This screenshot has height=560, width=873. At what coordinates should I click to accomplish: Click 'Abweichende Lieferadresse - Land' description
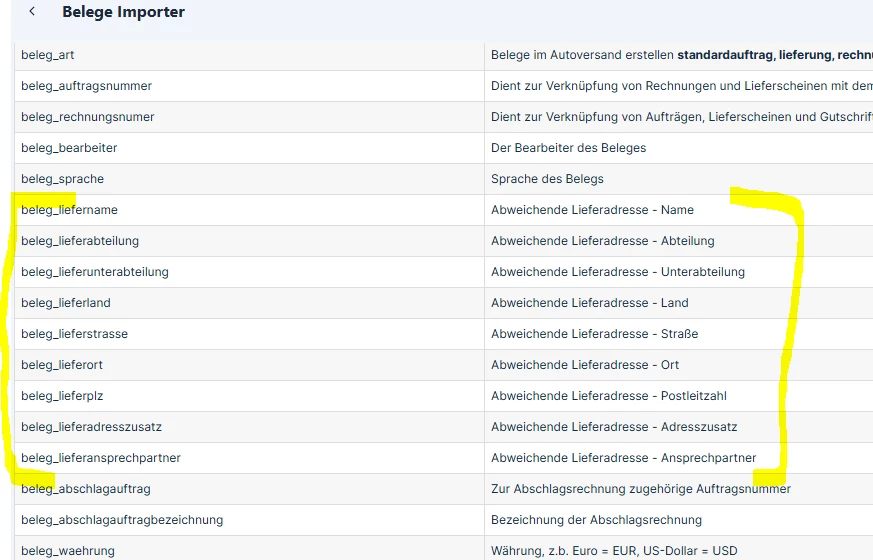click(590, 303)
